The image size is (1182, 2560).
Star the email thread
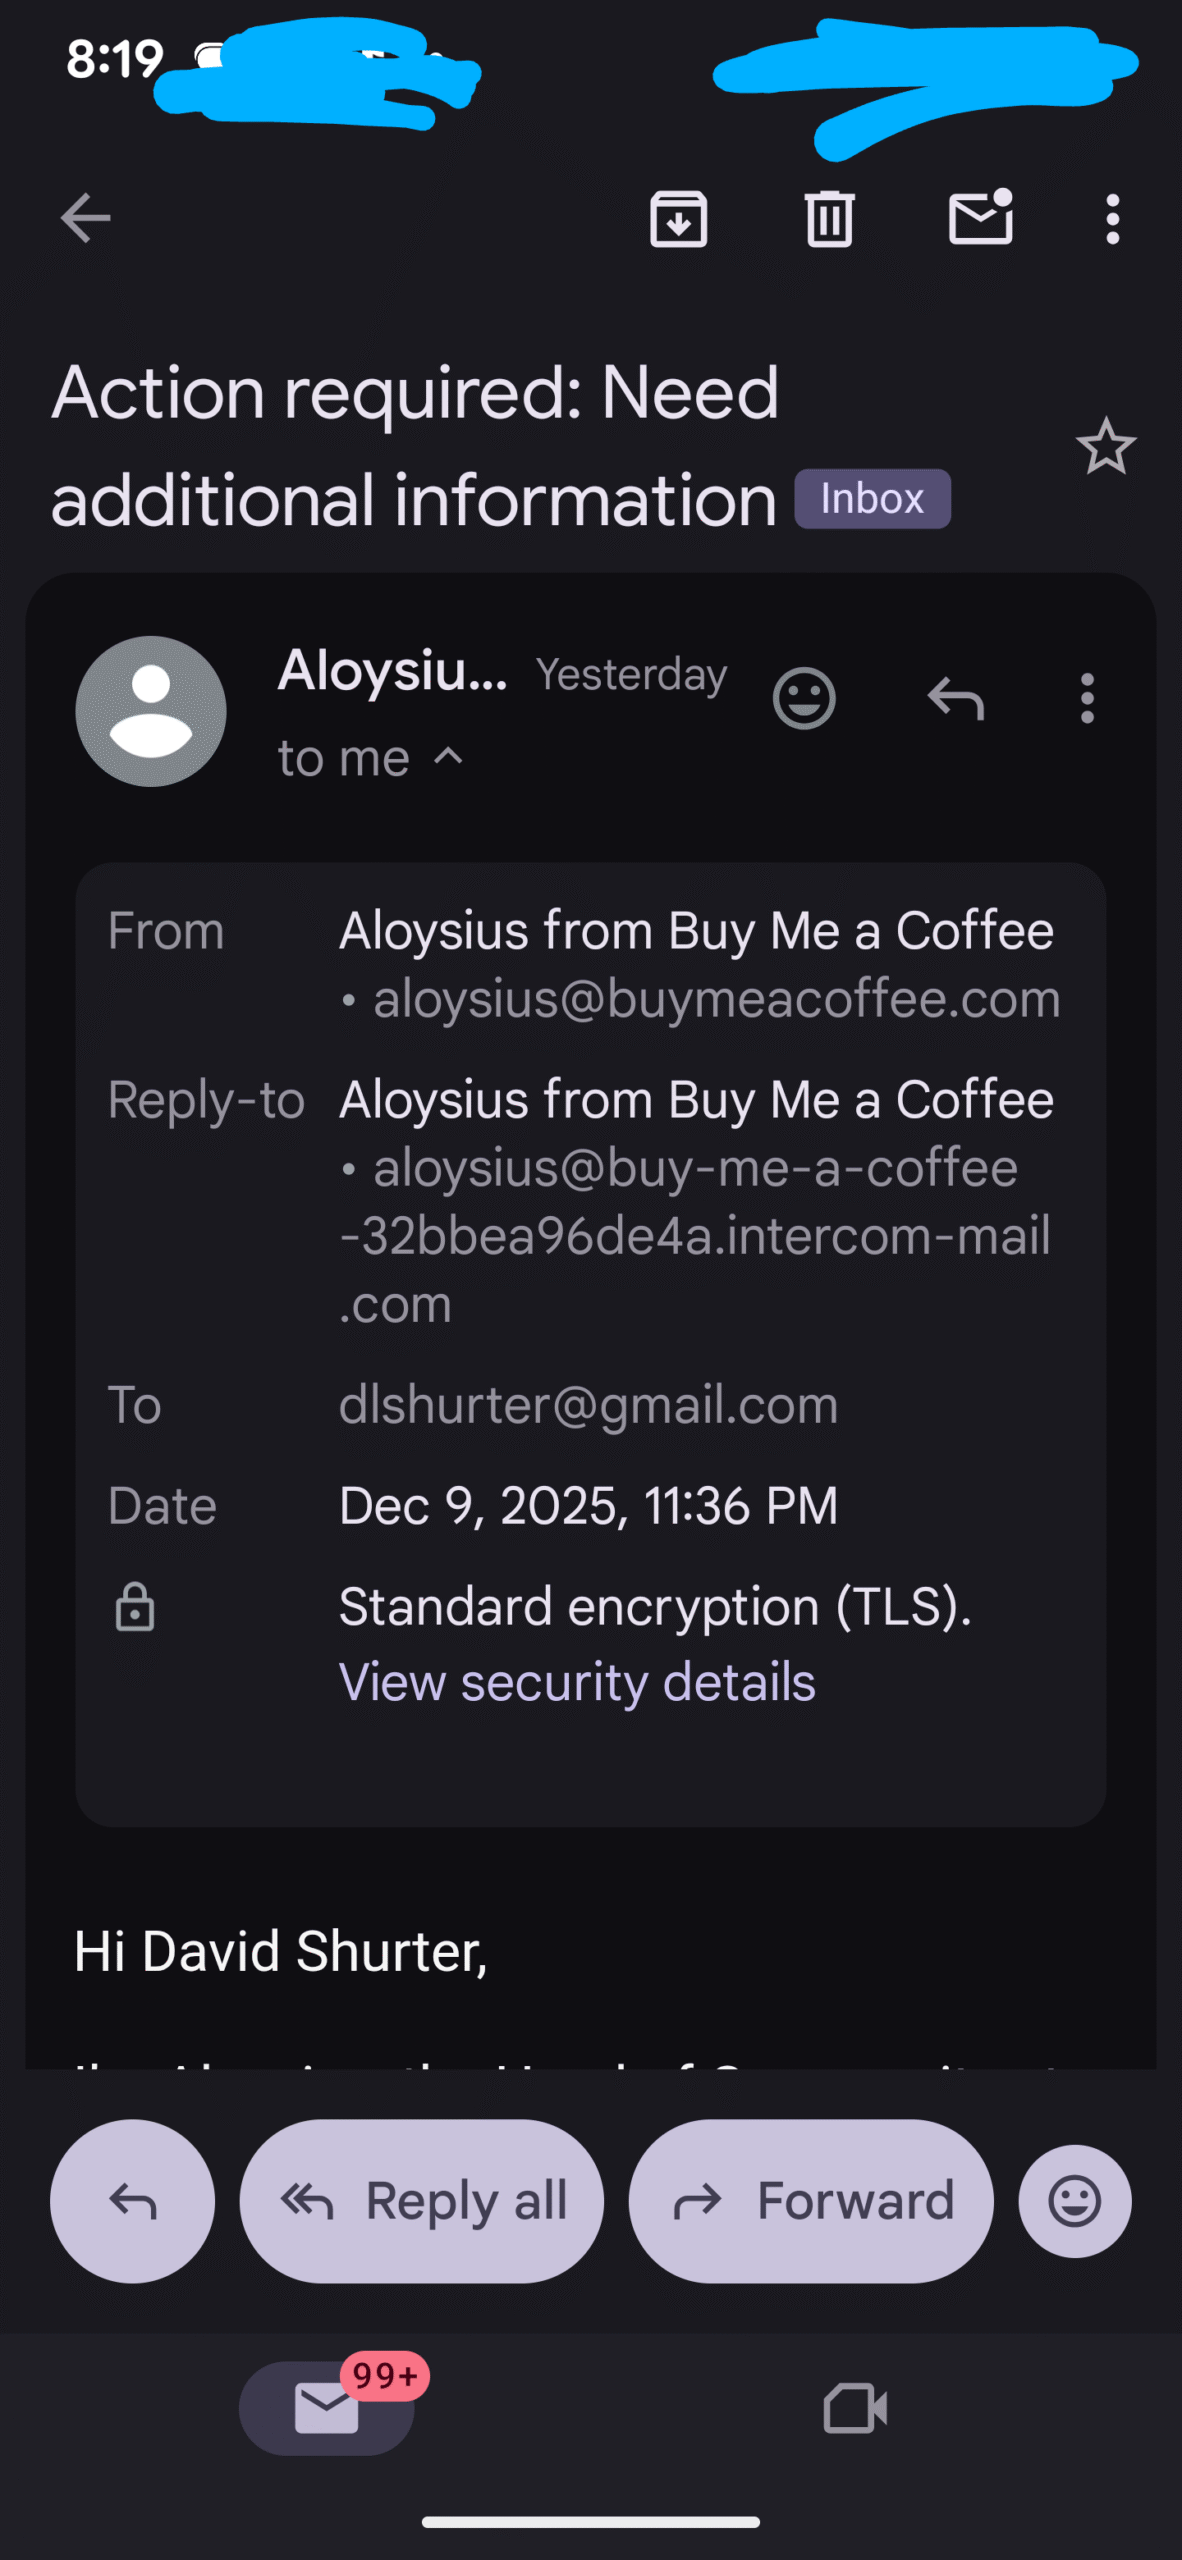[x=1105, y=446]
